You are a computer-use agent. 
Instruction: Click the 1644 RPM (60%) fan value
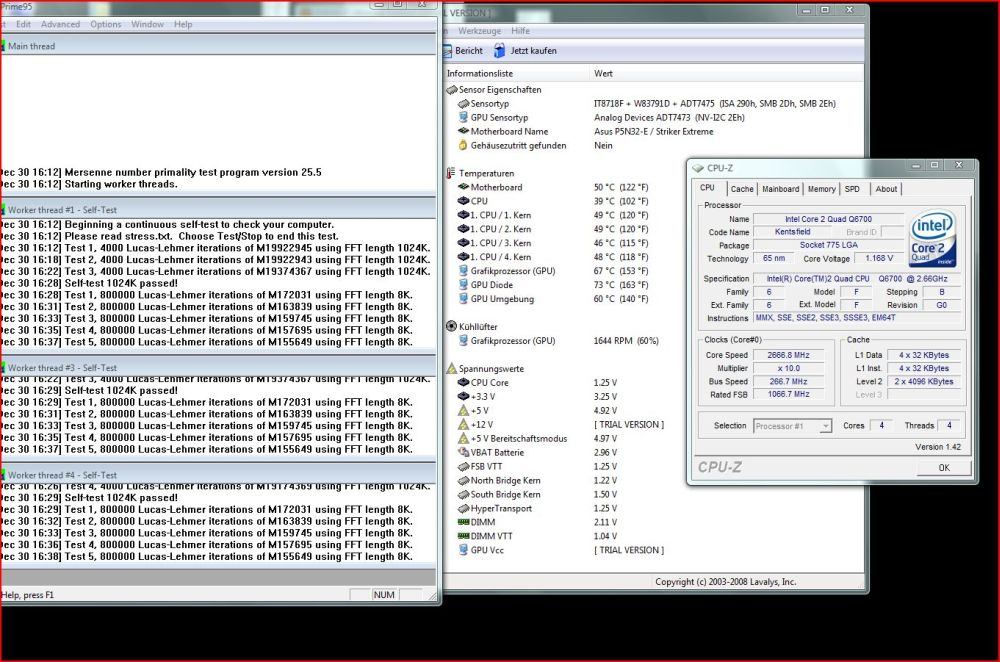point(626,341)
